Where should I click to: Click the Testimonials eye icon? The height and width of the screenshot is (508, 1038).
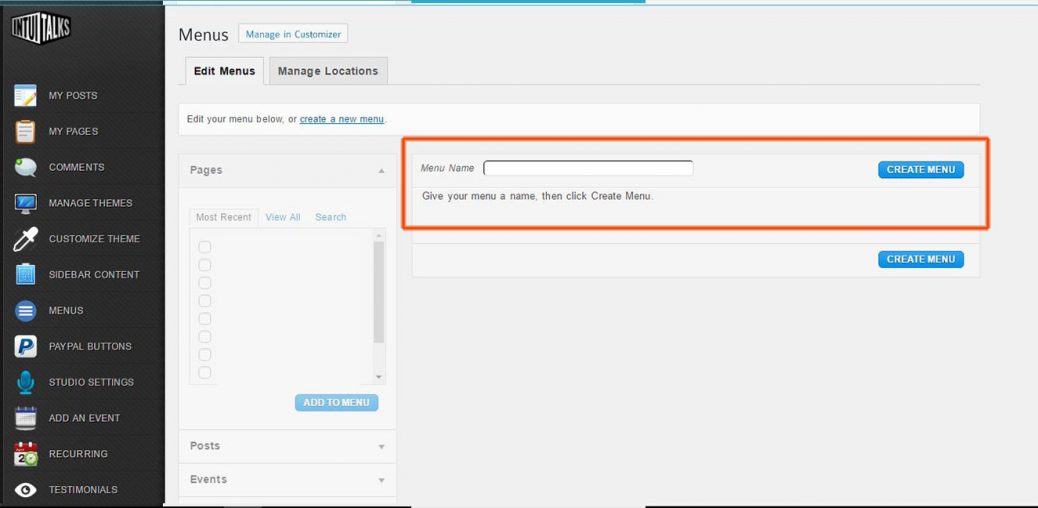coord(26,490)
